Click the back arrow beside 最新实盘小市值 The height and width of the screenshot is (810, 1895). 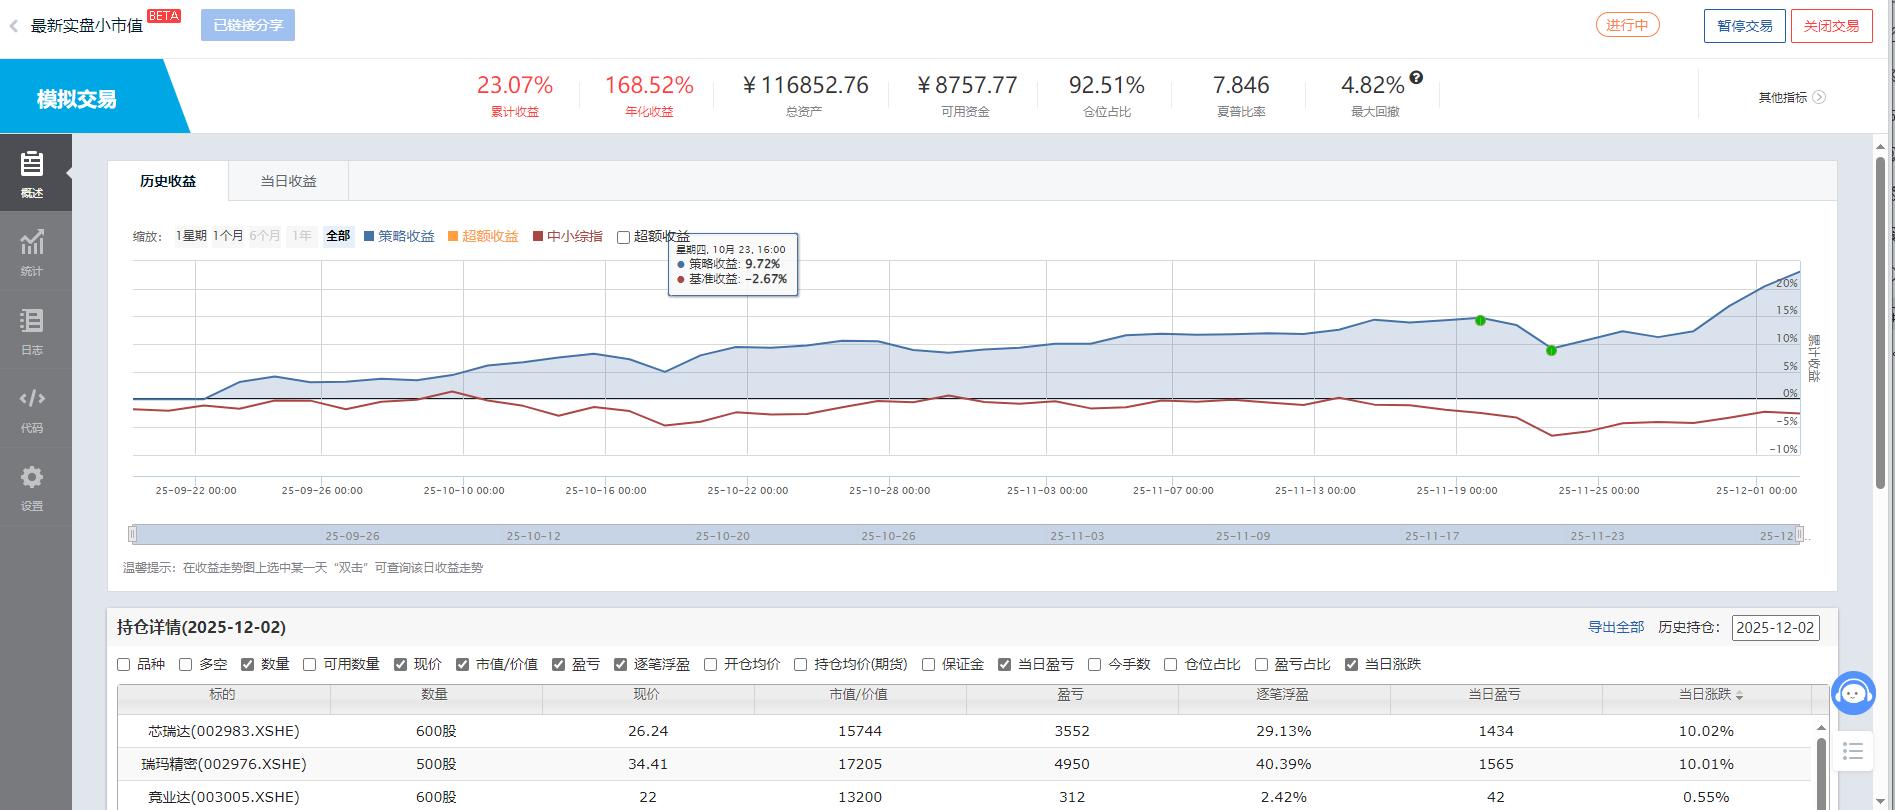coord(14,26)
